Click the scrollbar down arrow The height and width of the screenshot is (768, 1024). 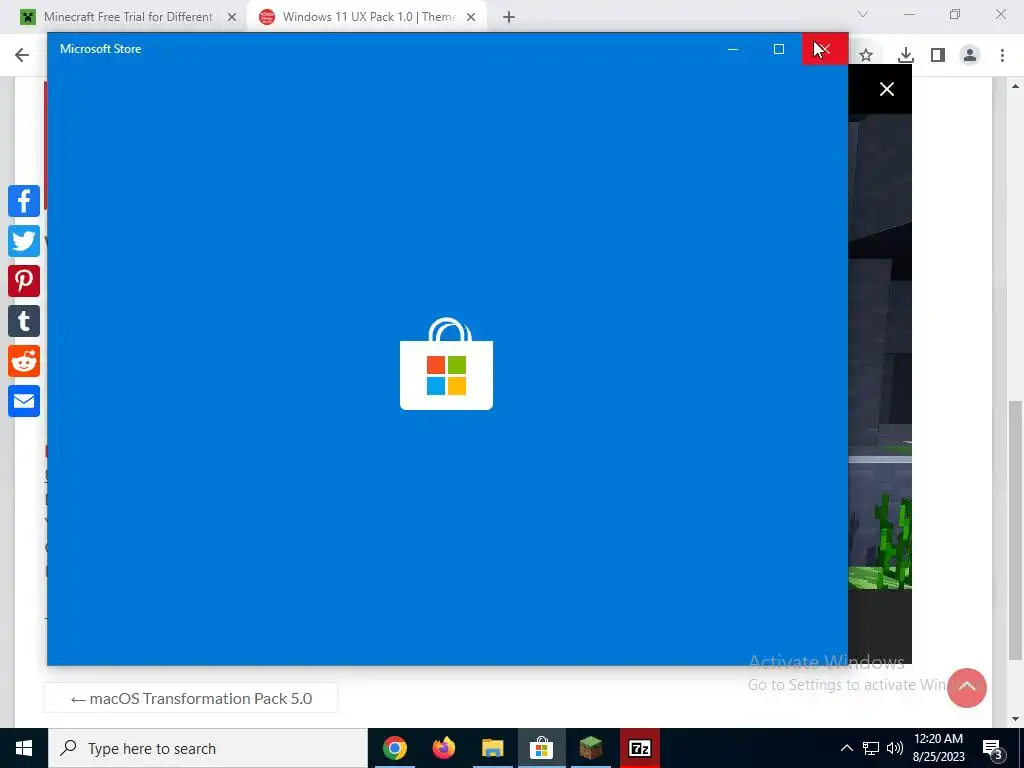pos(1016,719)
